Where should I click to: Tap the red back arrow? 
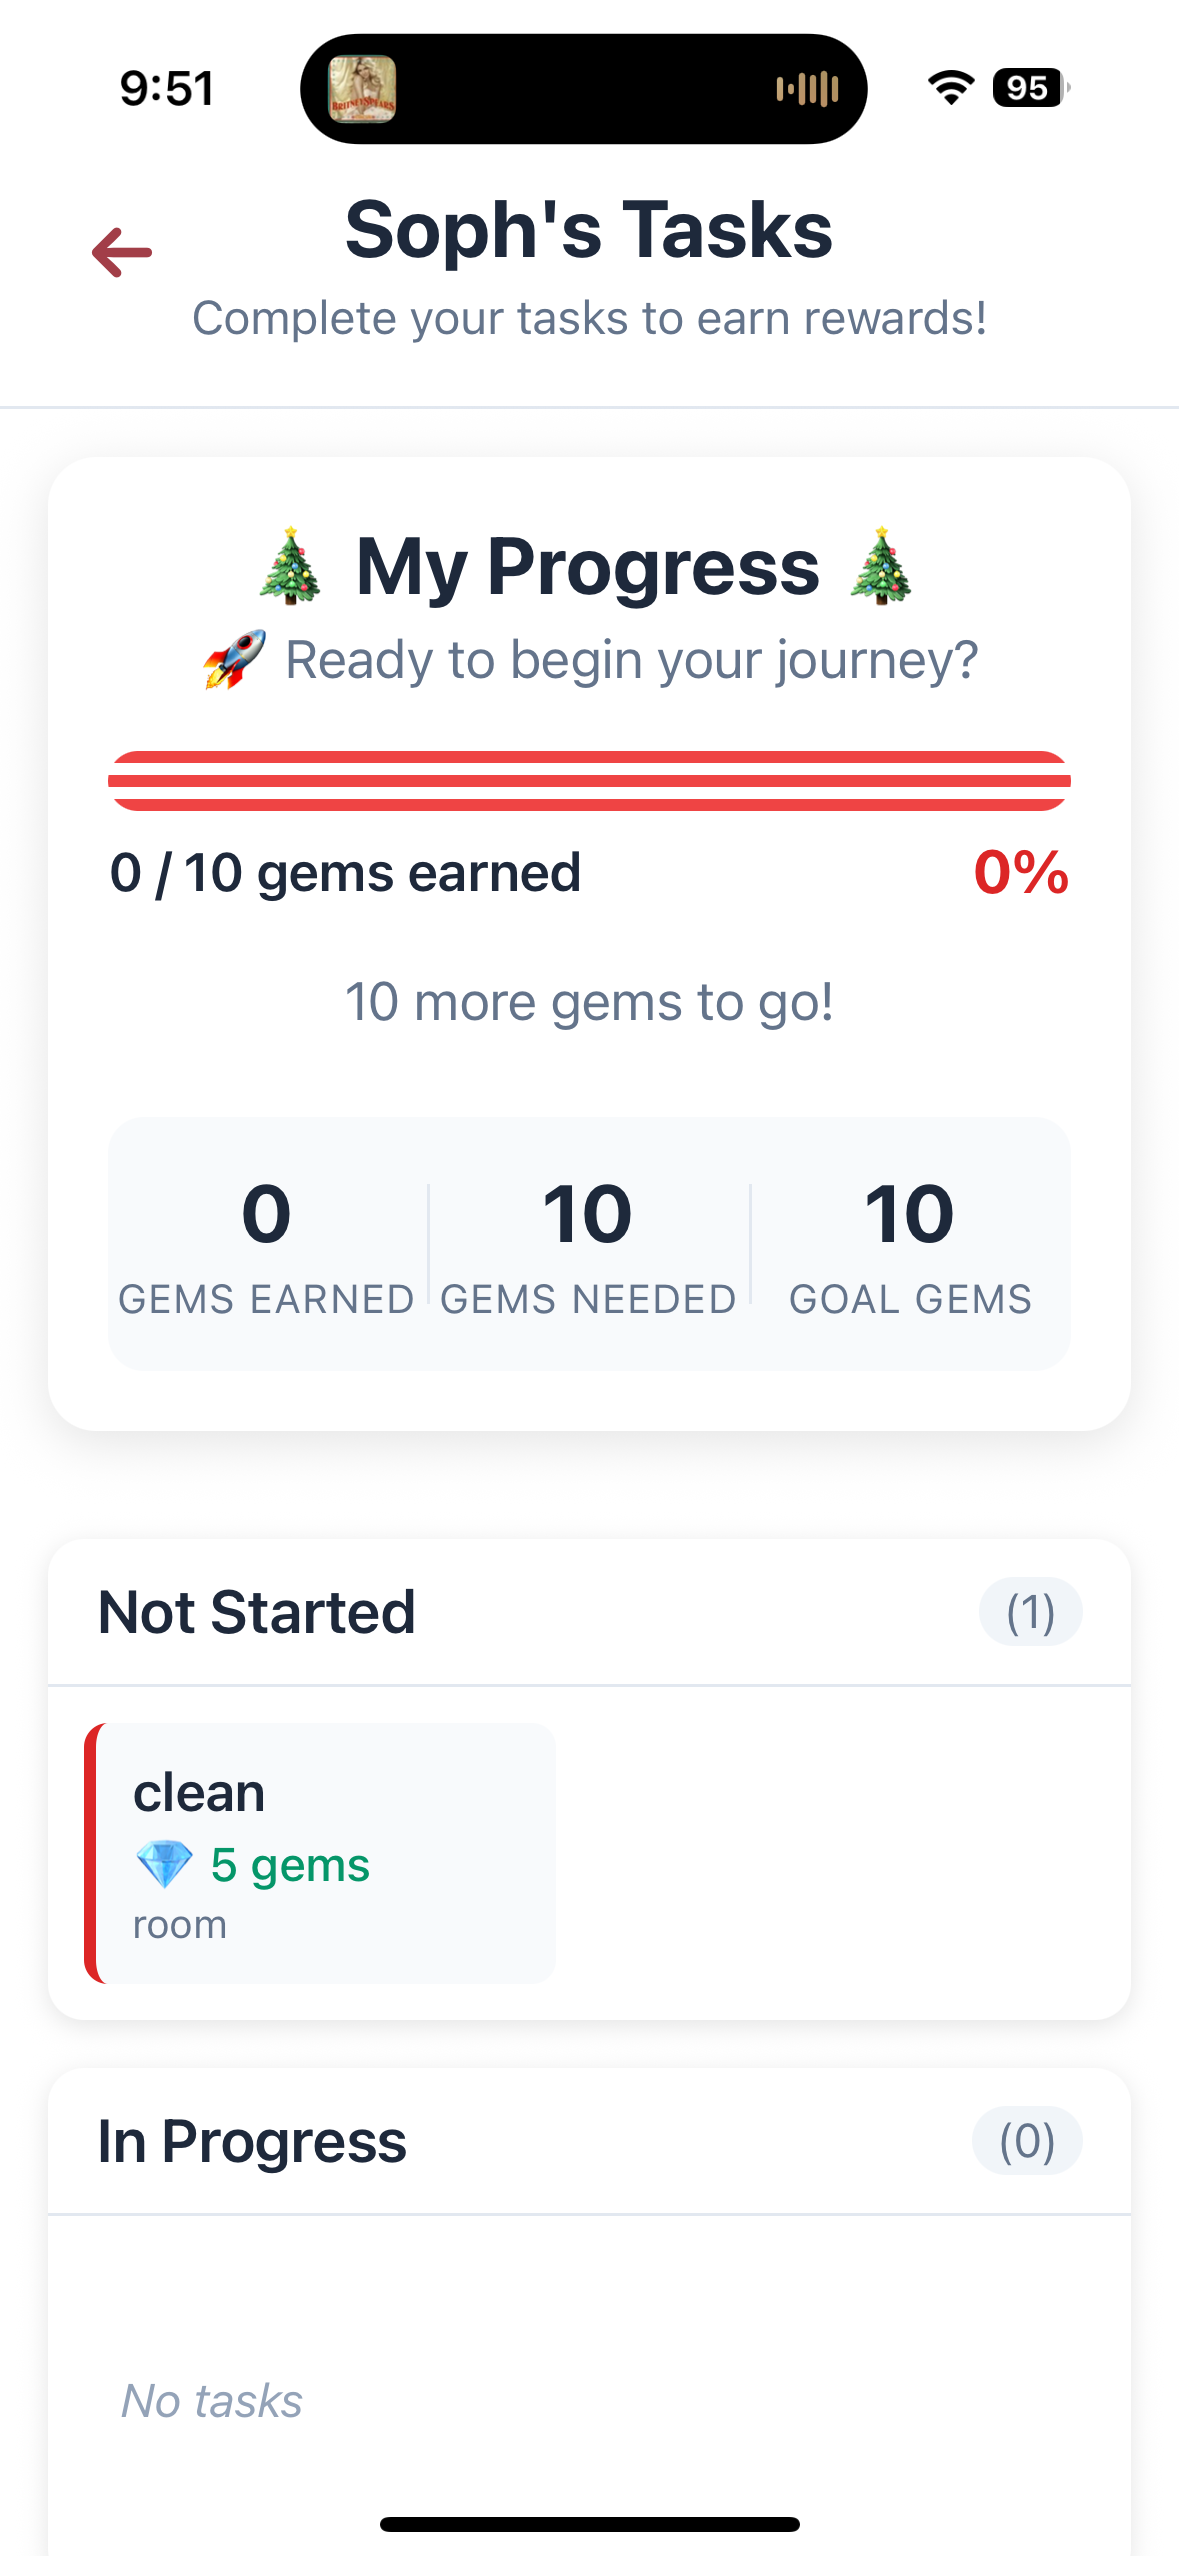[x=122, y=252]
